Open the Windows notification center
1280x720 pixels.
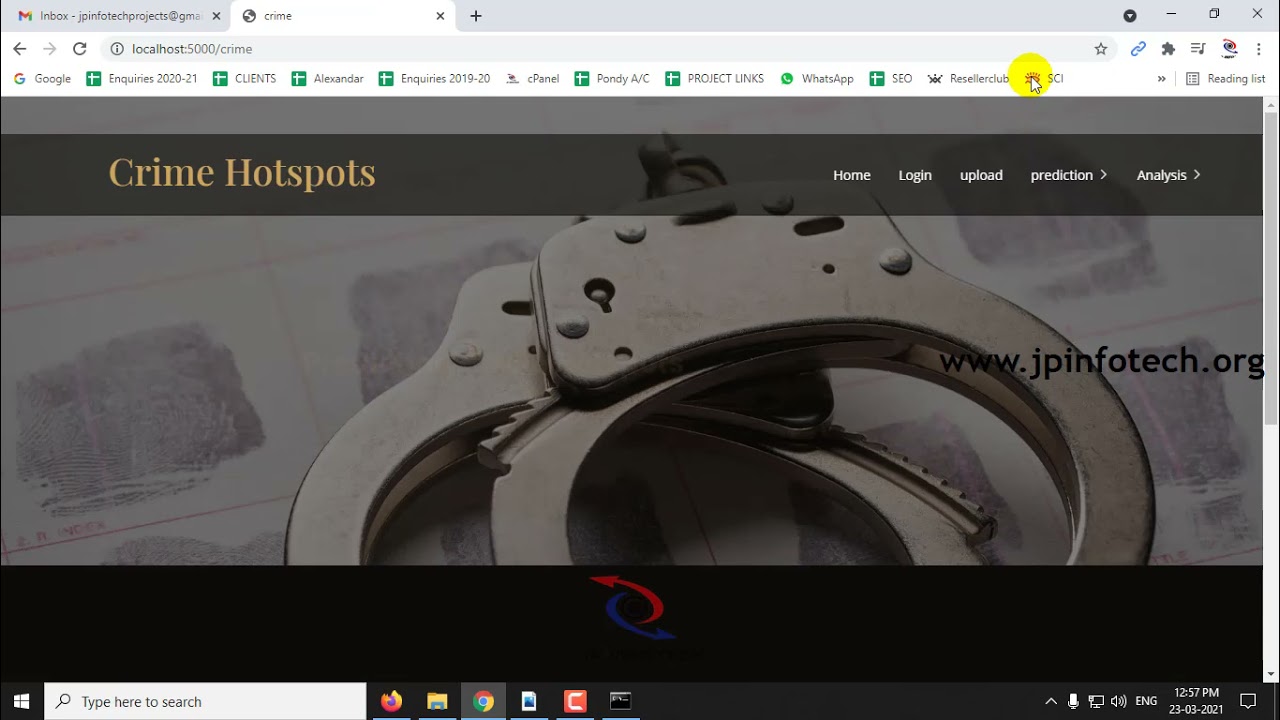(1248, 701)
